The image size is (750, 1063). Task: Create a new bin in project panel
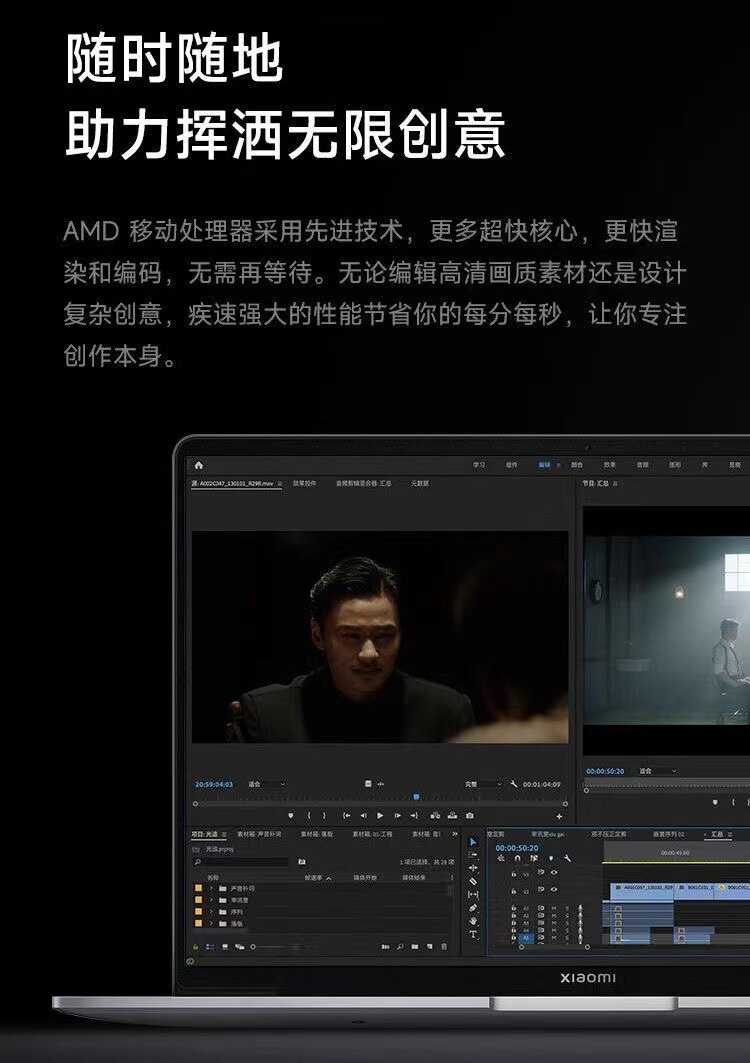(414, 946)
